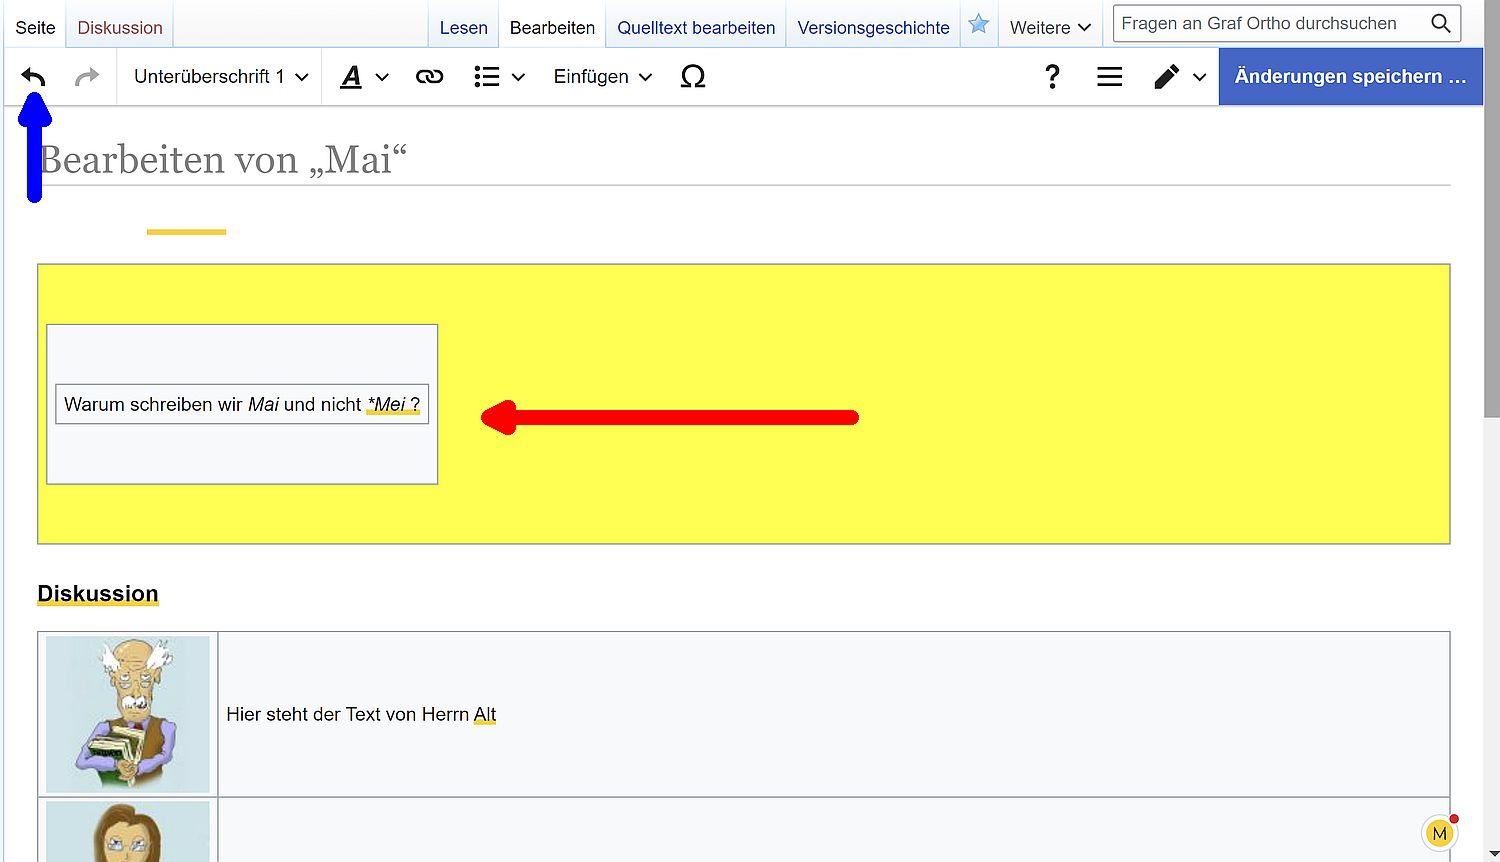The height and width of the screenshot is (862, 1500).
Task: Open the special characters Omega icon
Action: pyautogui.click(x=692, y=77)
